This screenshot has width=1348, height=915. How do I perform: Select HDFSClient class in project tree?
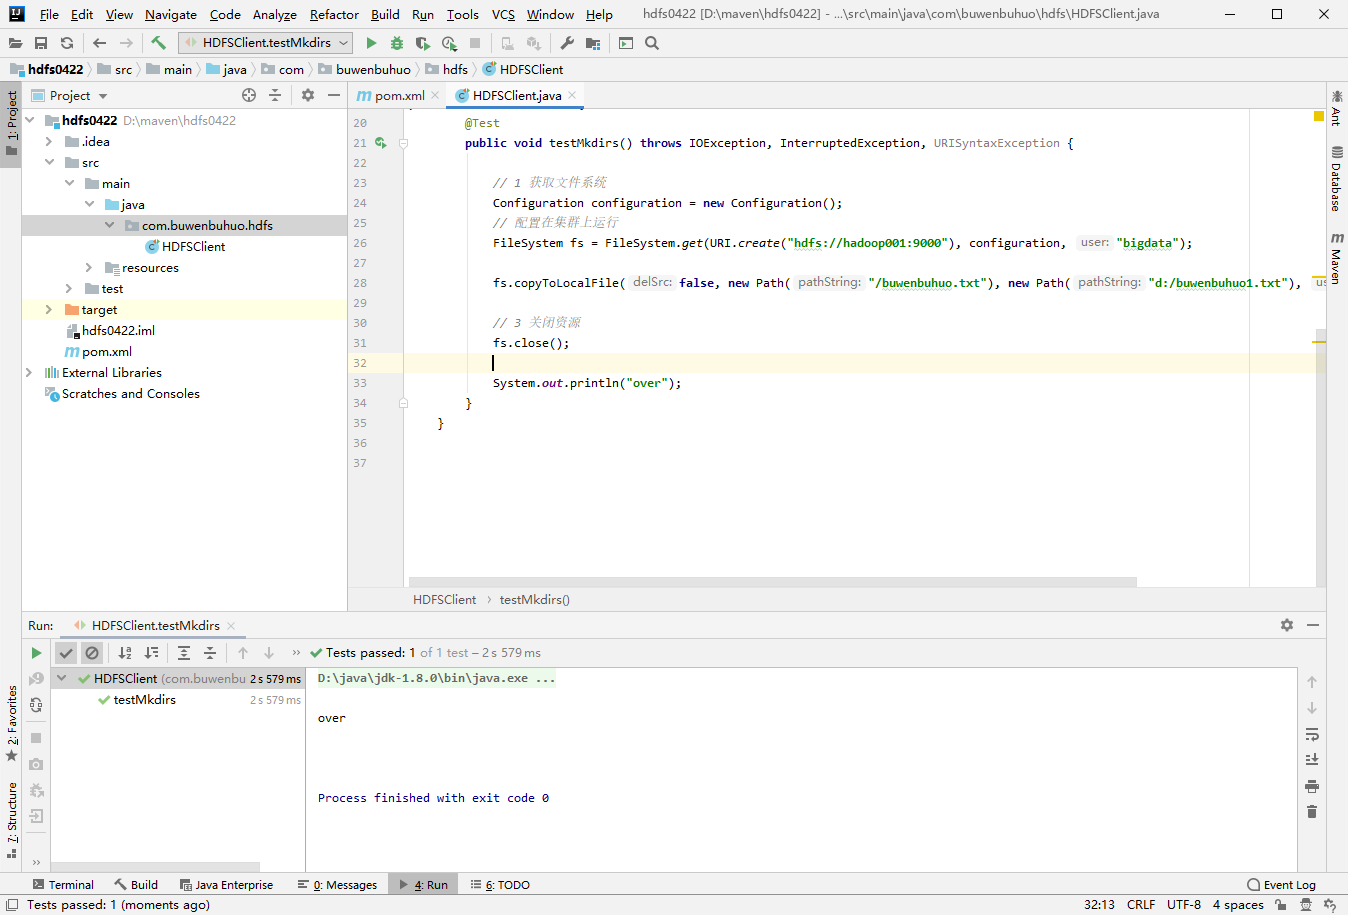pyautogui.click(x=193, y=247)
